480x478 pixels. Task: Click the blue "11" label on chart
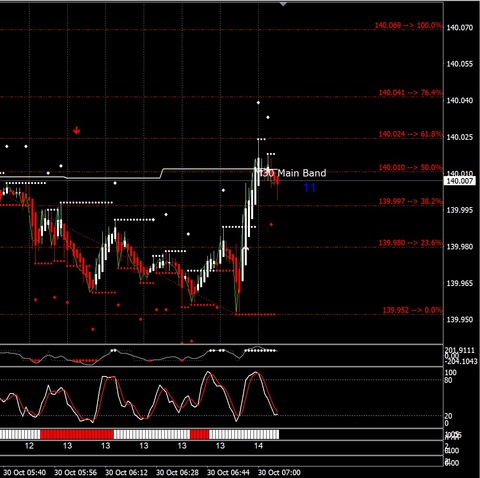click(x=309, y=188)
